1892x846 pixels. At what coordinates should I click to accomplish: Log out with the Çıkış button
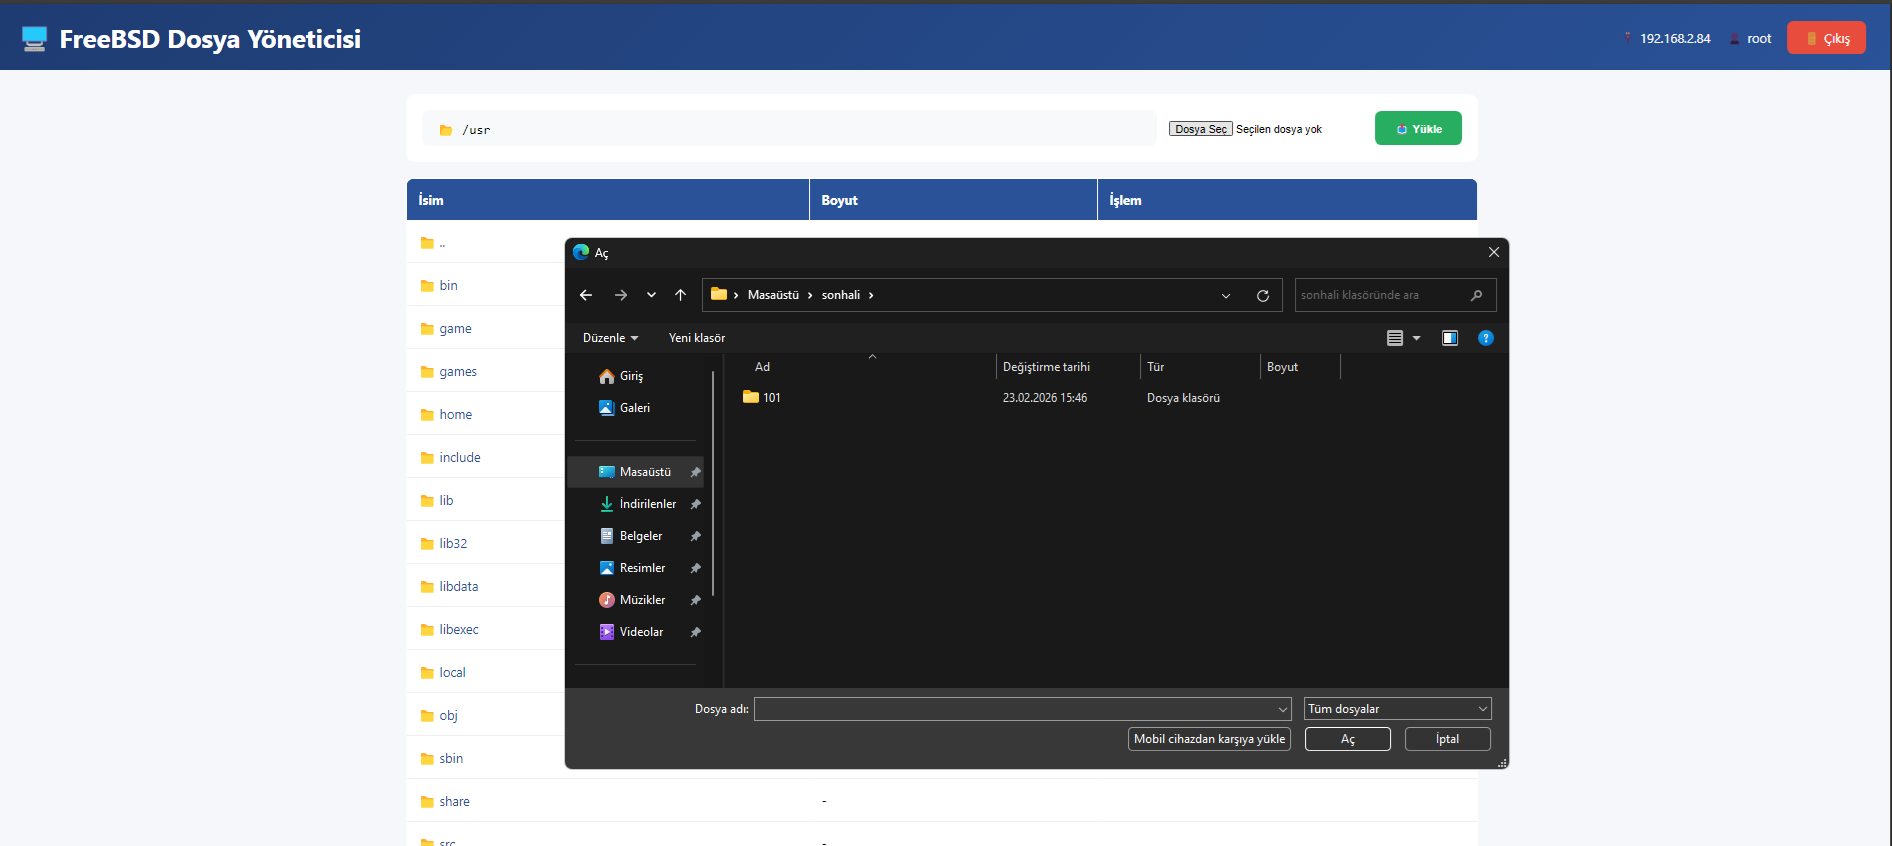tap(1826, 38)
